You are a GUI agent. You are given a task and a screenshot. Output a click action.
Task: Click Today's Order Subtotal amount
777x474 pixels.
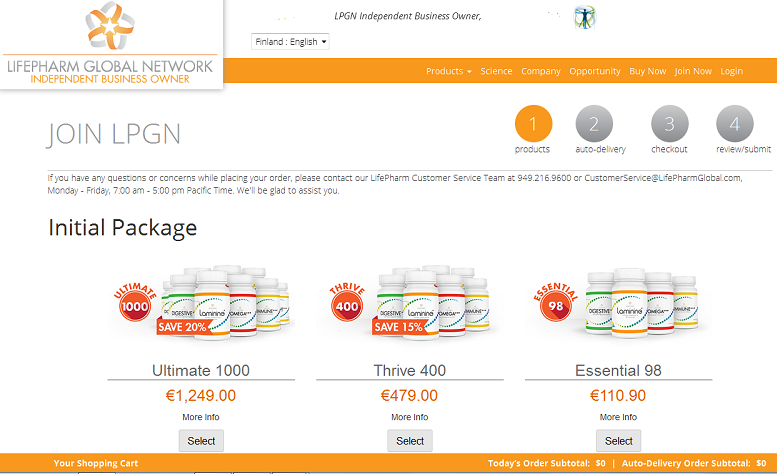point(601,463)
